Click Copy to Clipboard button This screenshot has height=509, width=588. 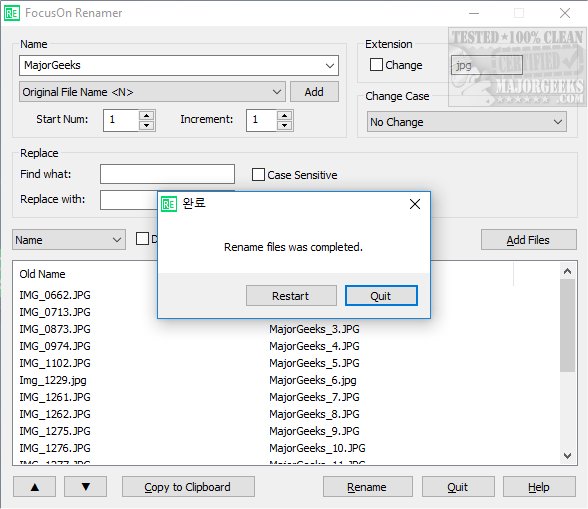[188, 487]
